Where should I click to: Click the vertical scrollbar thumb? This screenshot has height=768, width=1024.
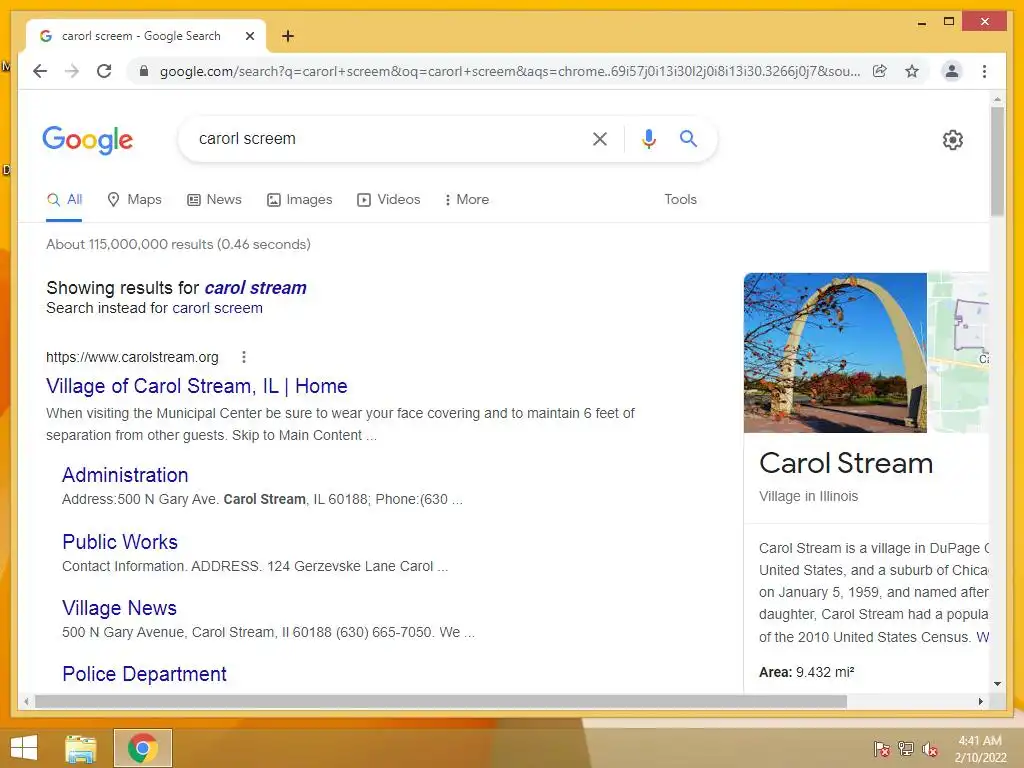(997, 161)
